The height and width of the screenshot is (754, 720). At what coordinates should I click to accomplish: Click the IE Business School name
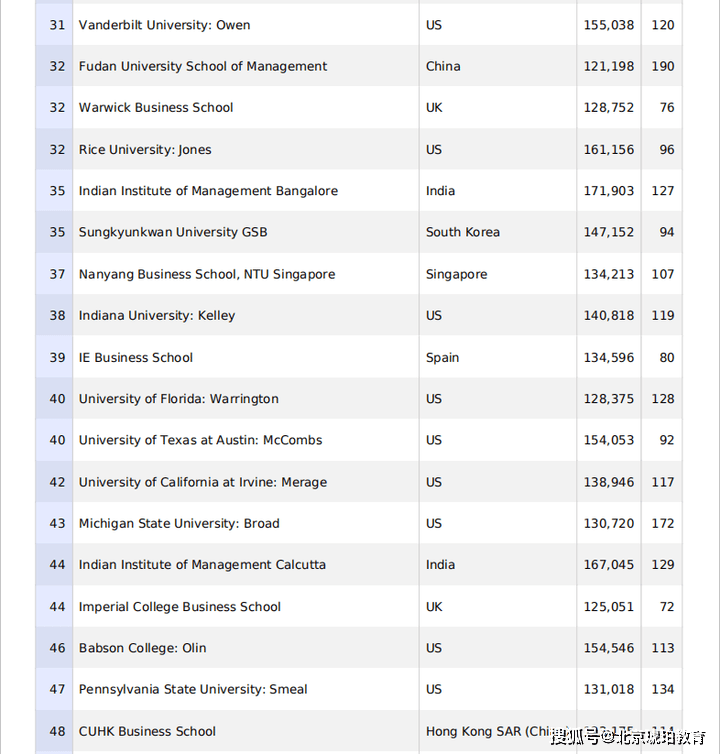[136, 358]
